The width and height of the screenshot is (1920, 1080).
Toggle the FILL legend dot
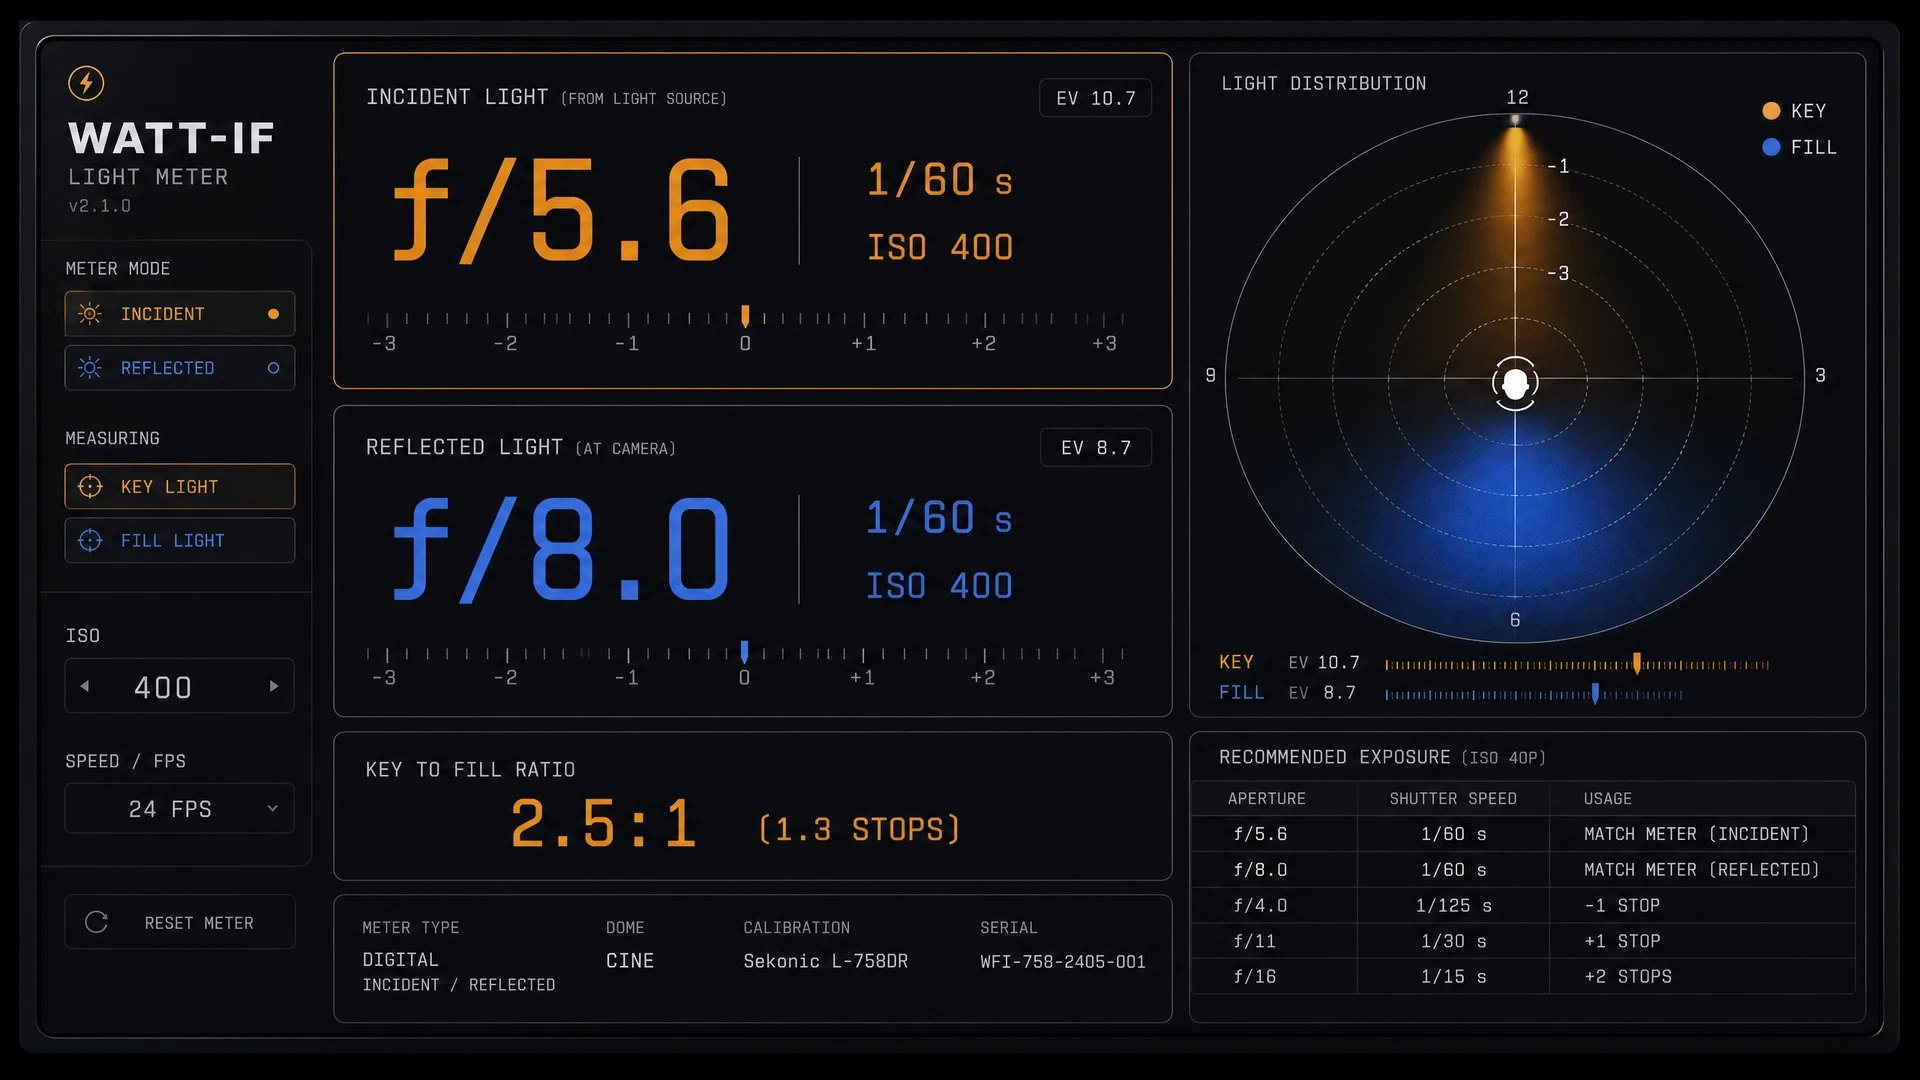coord(1771,147)
